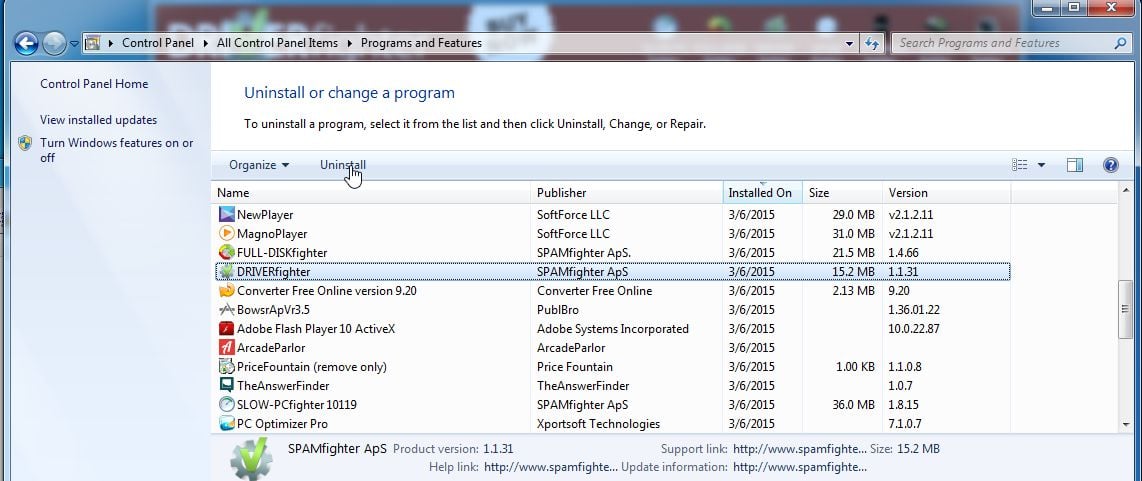Sort by the Version column header
Screen dimensions: 1142x481
point(947,193)
